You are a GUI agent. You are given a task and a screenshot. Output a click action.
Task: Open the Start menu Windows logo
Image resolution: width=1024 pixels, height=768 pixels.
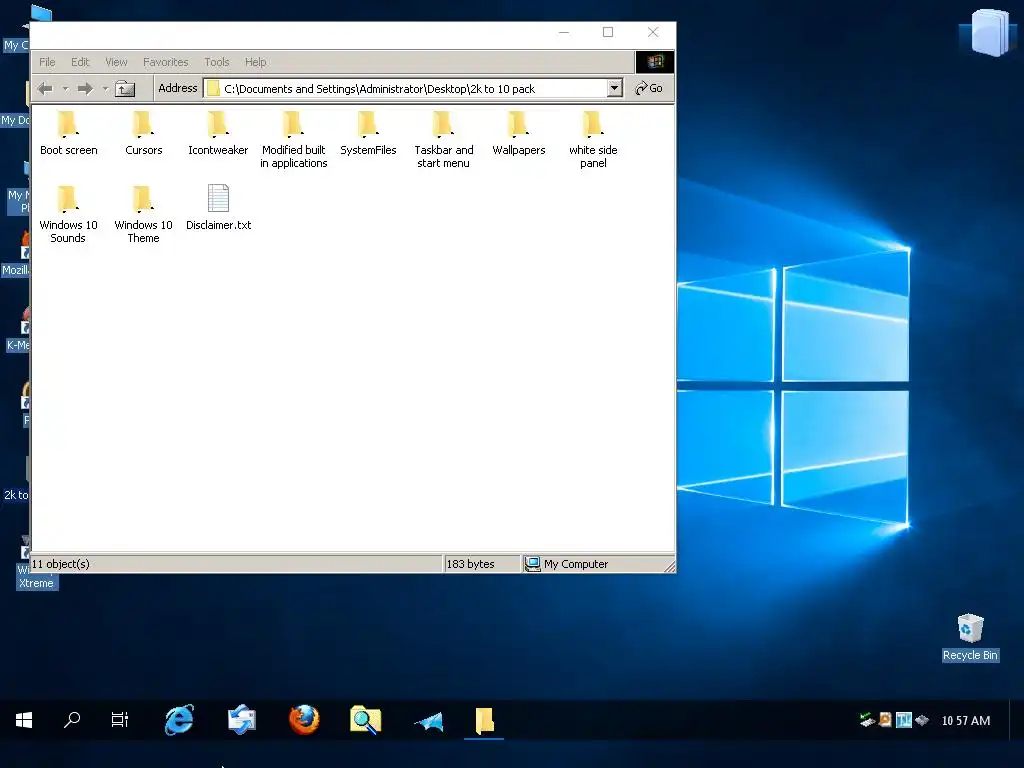point(24,720)
